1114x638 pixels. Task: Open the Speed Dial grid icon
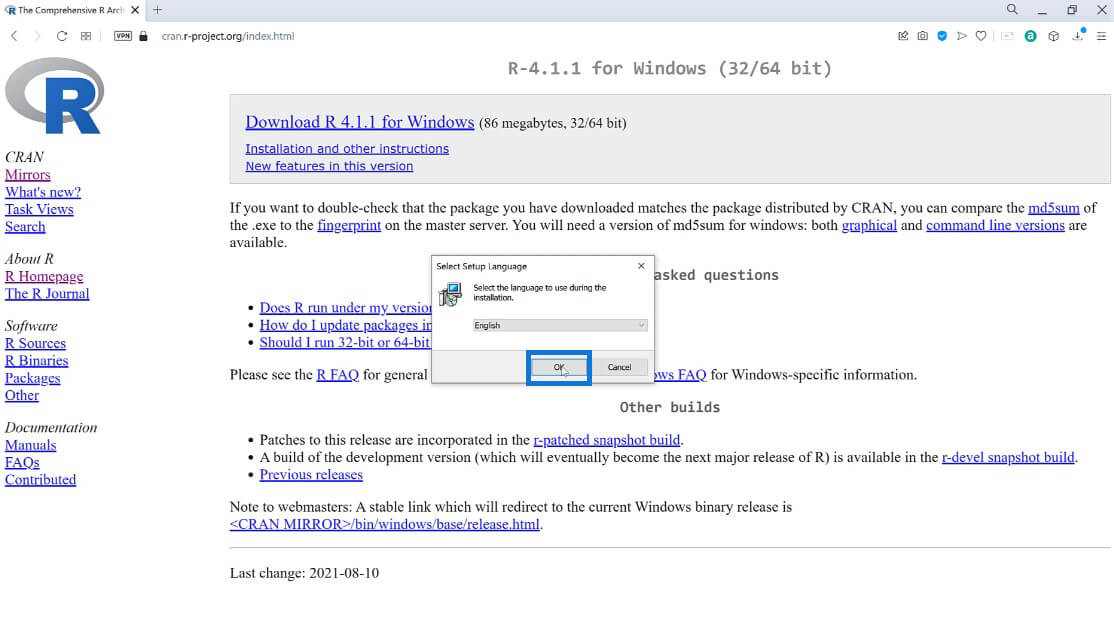86,36
